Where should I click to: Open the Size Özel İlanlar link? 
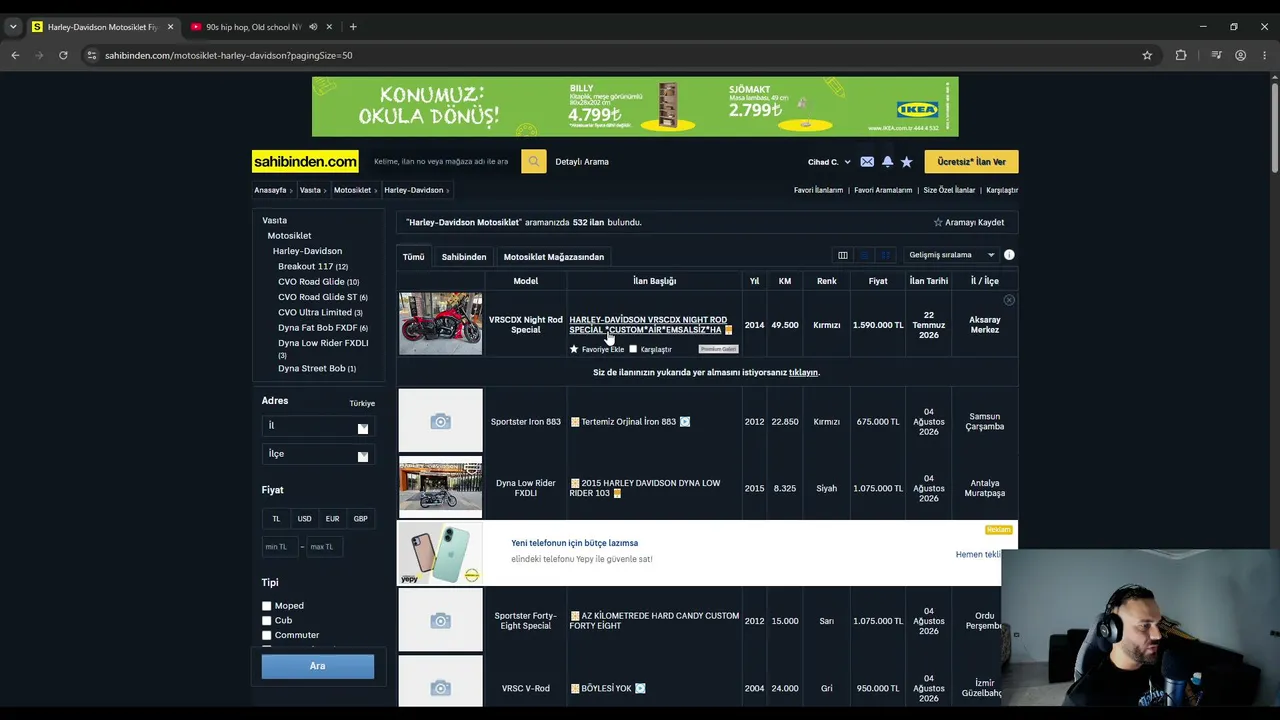coord(949,190)
